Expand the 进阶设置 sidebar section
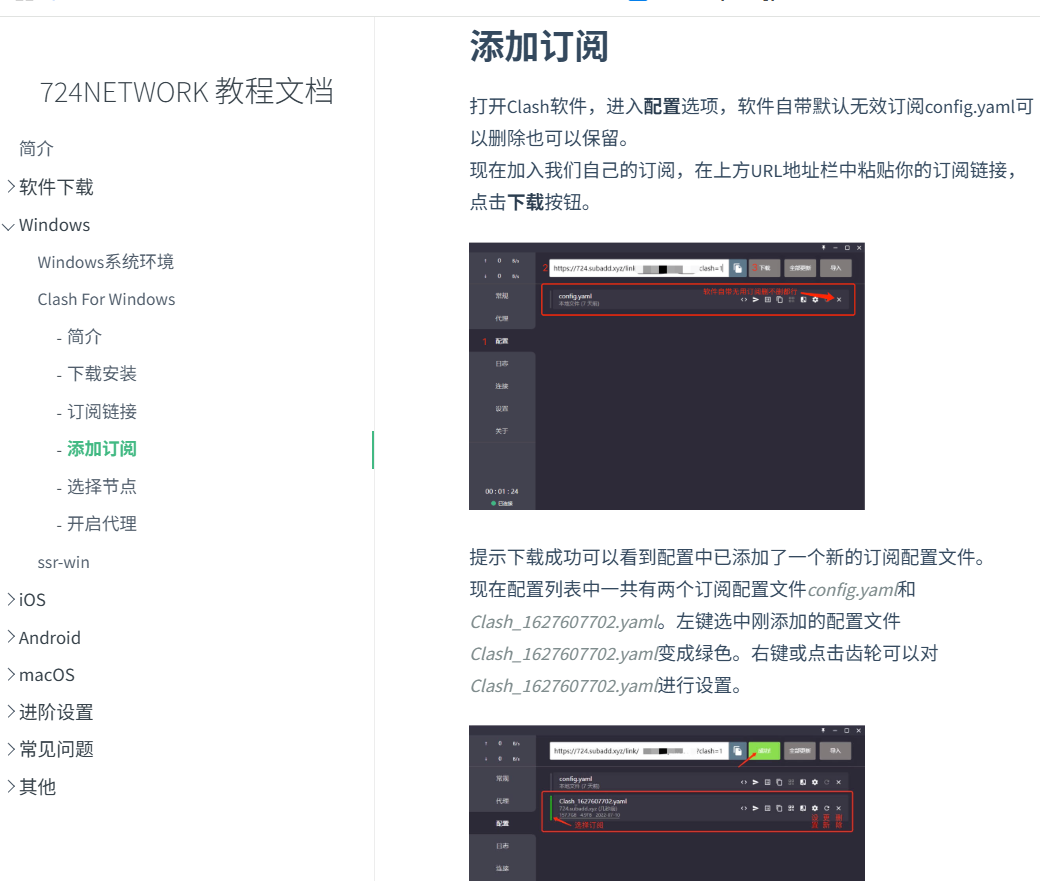1040x881 pixels. point(56,712)
